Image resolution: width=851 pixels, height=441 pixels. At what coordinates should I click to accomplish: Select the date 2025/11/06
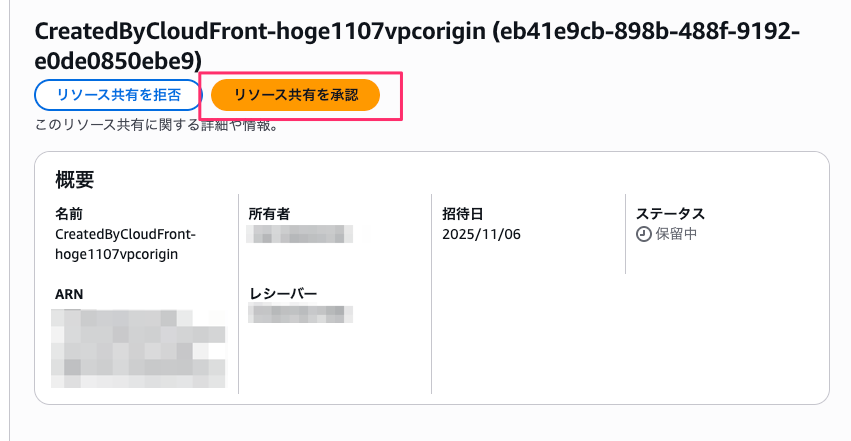(481, 234)
